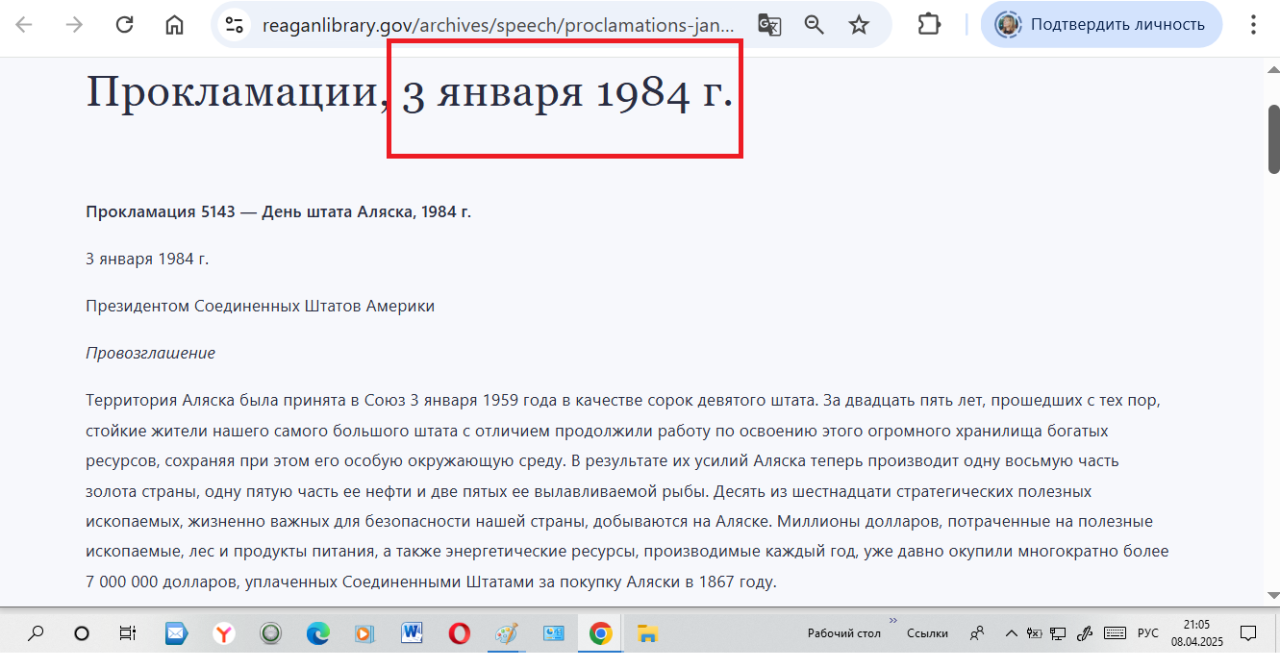This screenshot has width=1280, height=668.
Task: Expand the Рабочий стол toolbar chevron
Action: 893,621
